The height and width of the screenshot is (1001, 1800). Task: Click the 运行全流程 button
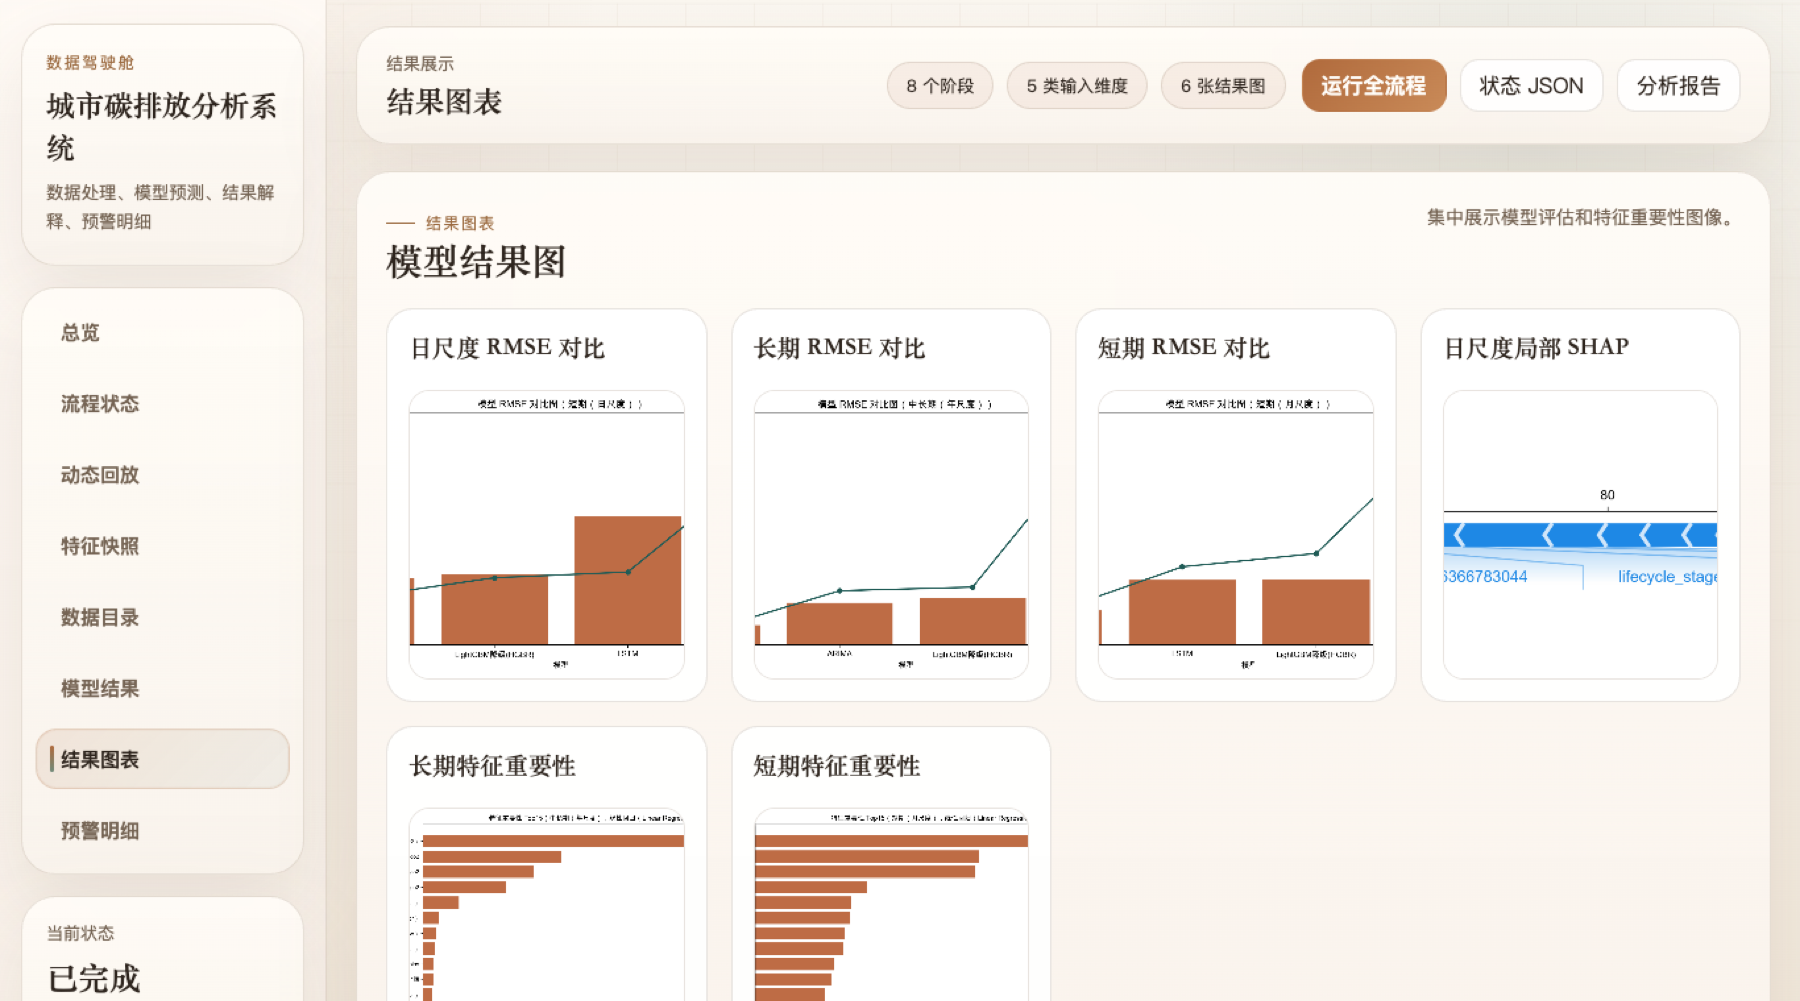coord(1374,86)
